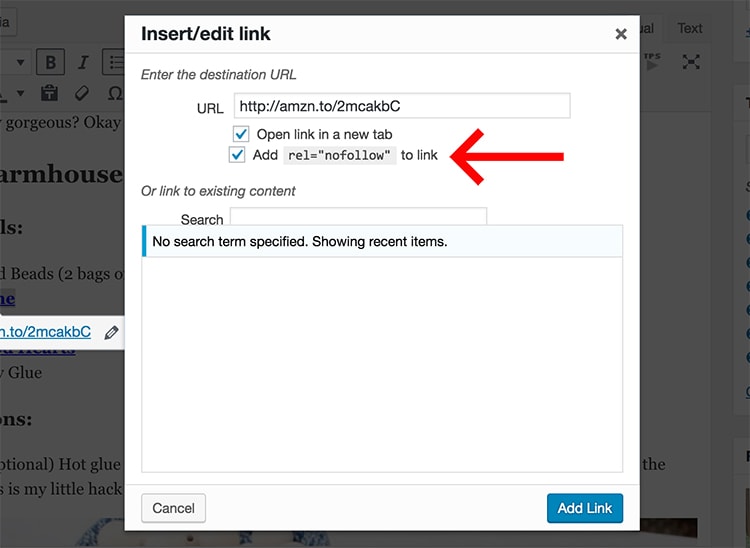This screenshot has height=548, width=750.
Task: Open the paste as text clipboard icon
Action: point(49,93)
